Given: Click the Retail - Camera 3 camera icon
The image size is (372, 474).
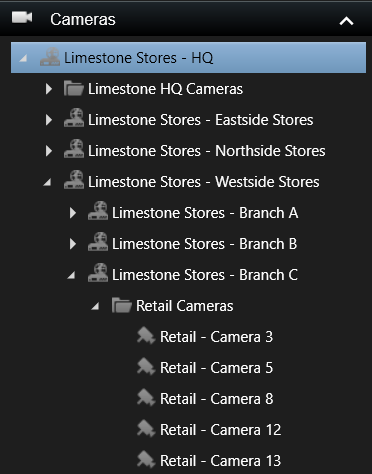Looking at the screenshot, I should tap(146, 336).
